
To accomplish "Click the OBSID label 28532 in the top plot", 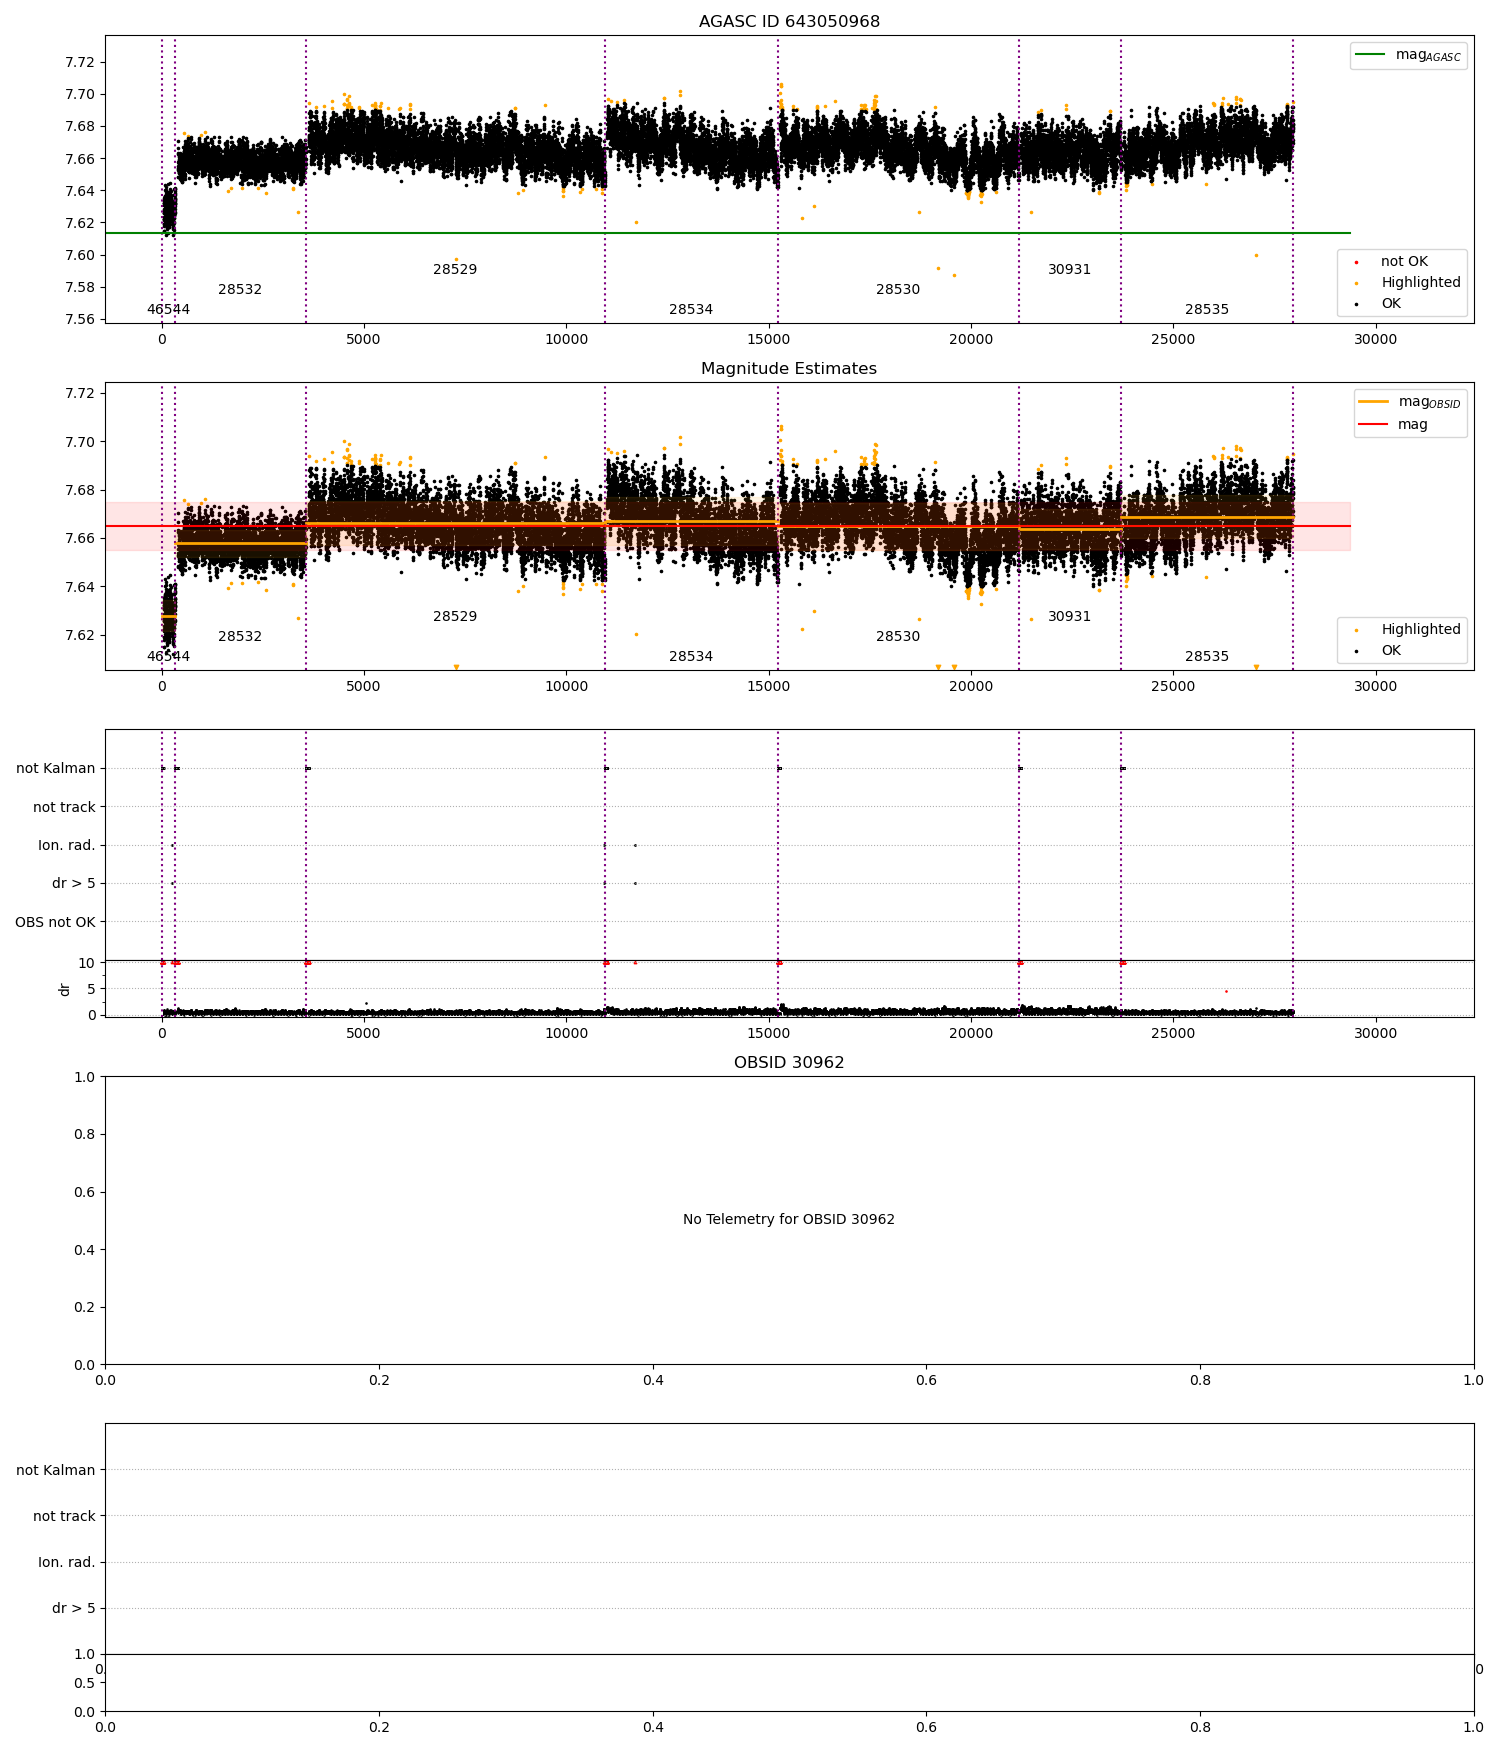I will (240, 290).
